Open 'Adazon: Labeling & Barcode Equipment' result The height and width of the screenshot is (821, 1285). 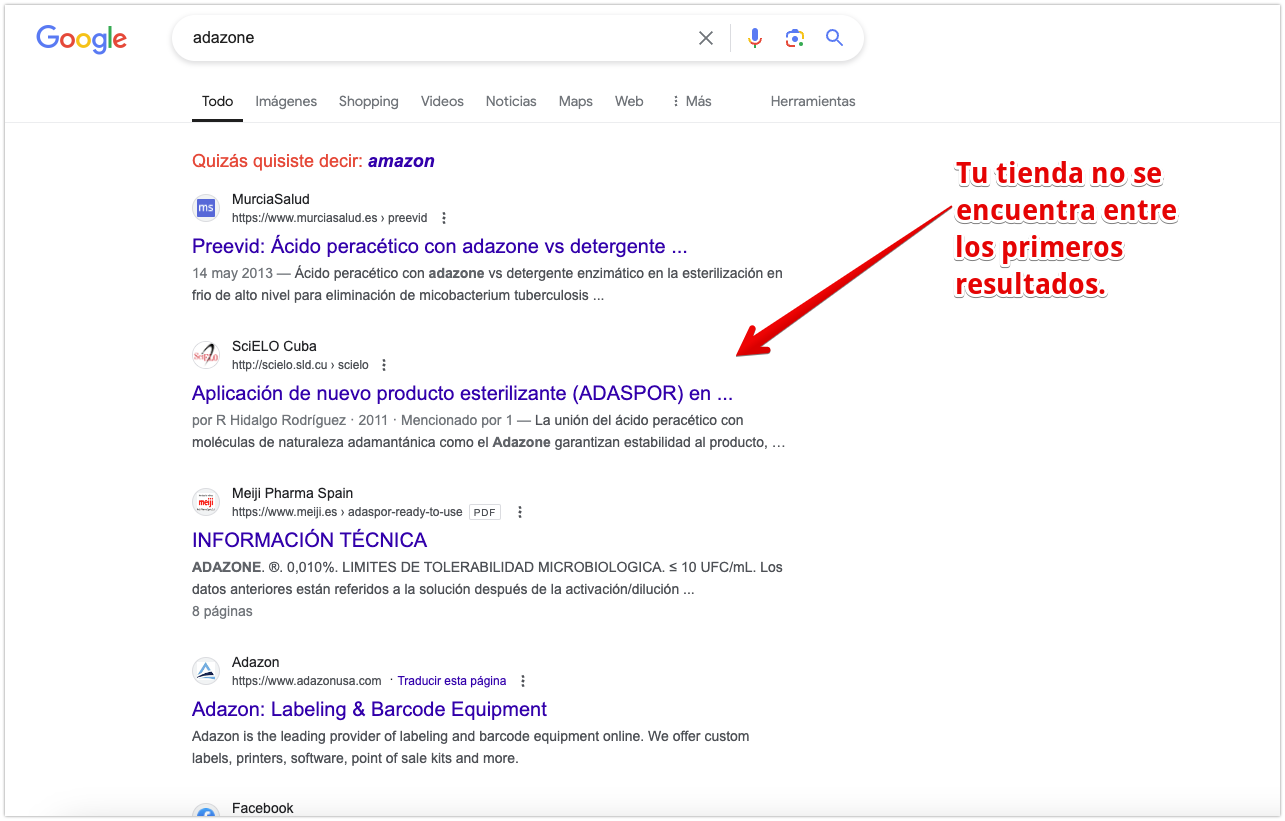369,709
